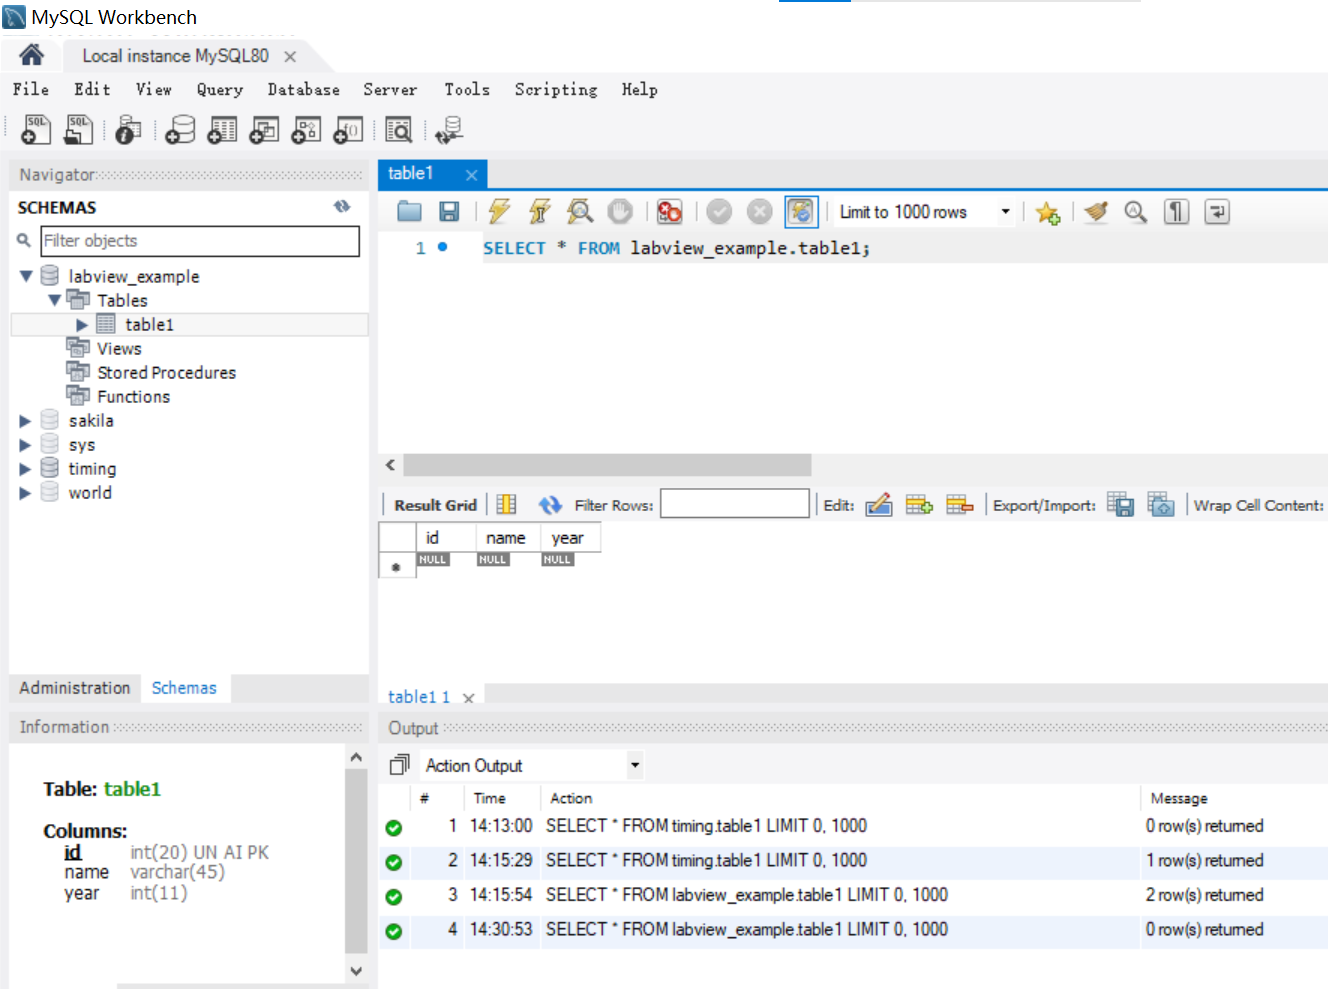The width and height of the screenshot is (1328, 989).
Task: Save current statement as SQL snippet
Action: (x=1047, y=211)
